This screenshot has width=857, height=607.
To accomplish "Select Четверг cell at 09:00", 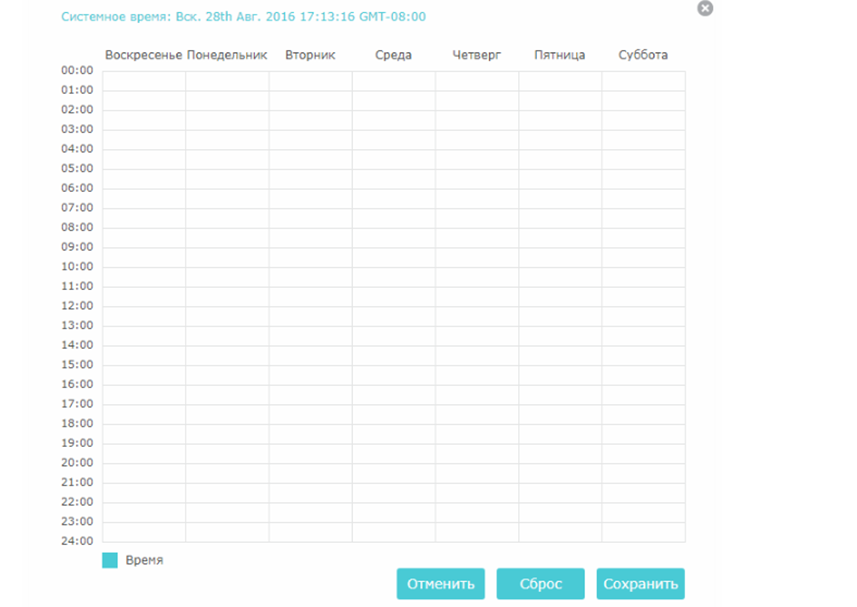I will 477,258.
